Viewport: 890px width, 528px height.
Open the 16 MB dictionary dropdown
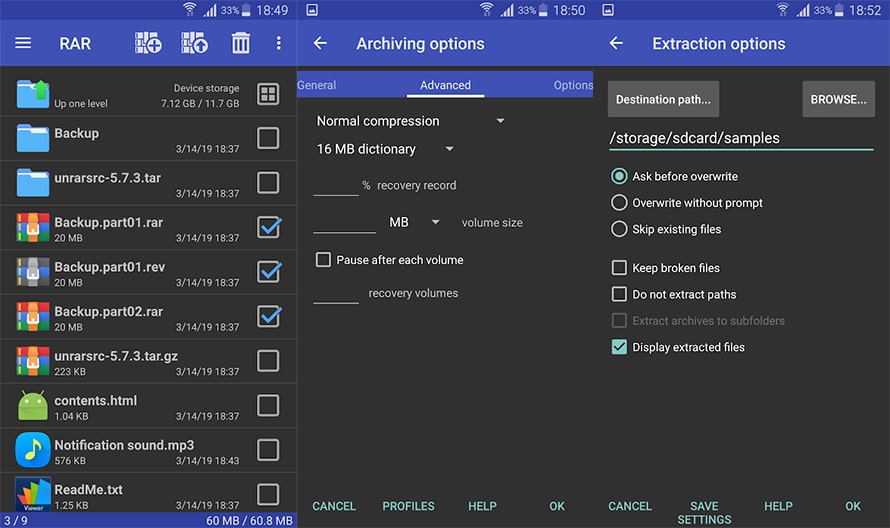(x=384, y=149)
